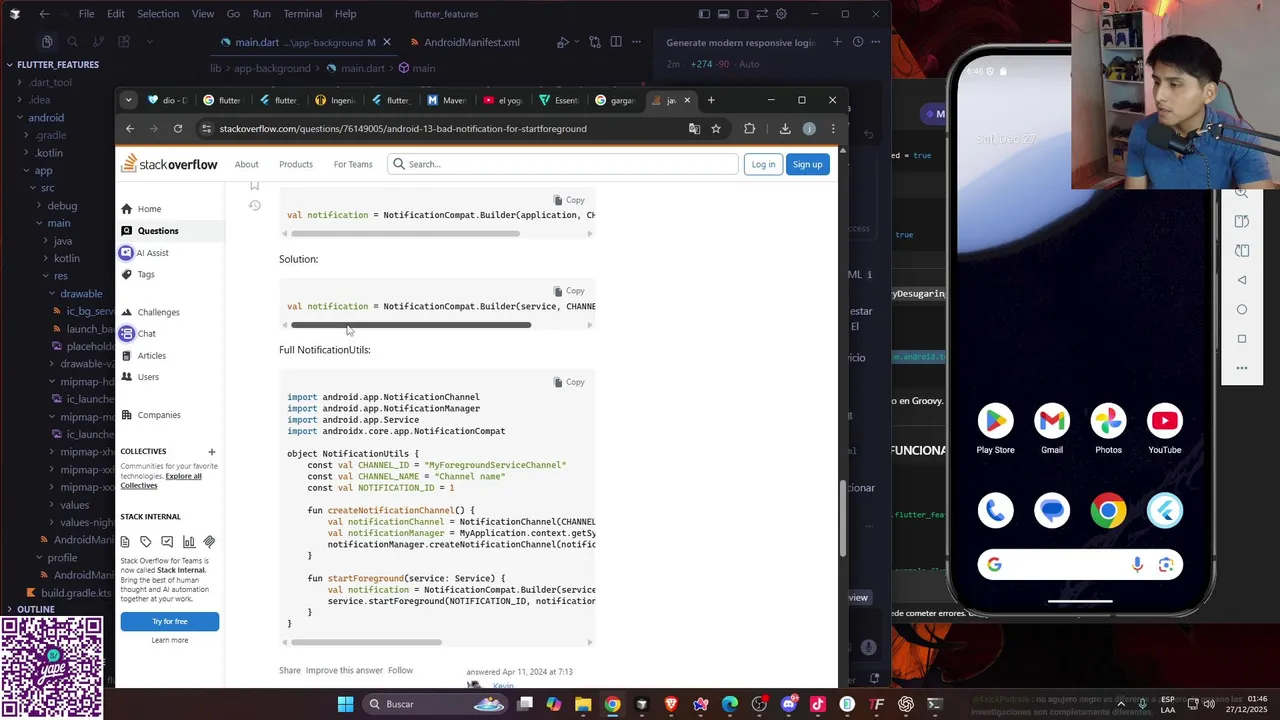The image size is (1280, 720).
Task: Open a new browser tab
Action: (711, 100)
